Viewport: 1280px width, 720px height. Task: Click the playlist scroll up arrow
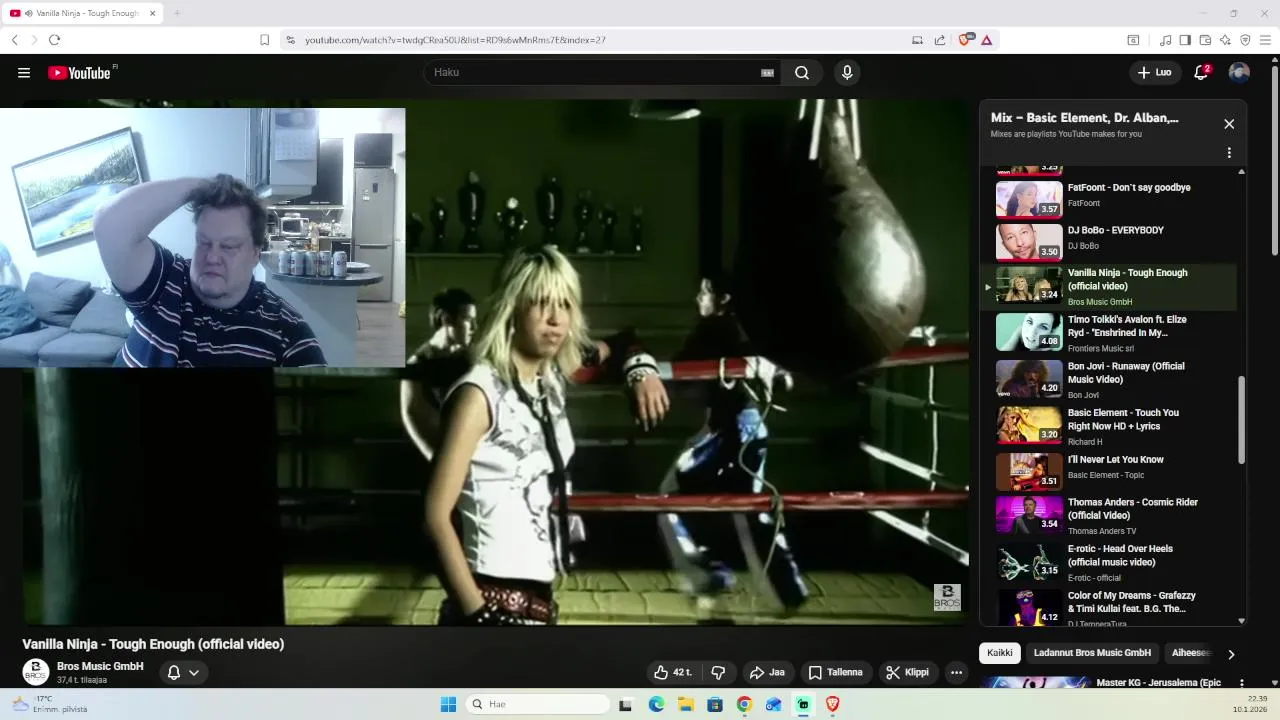pyautogui.click(x=1242, y=172)
